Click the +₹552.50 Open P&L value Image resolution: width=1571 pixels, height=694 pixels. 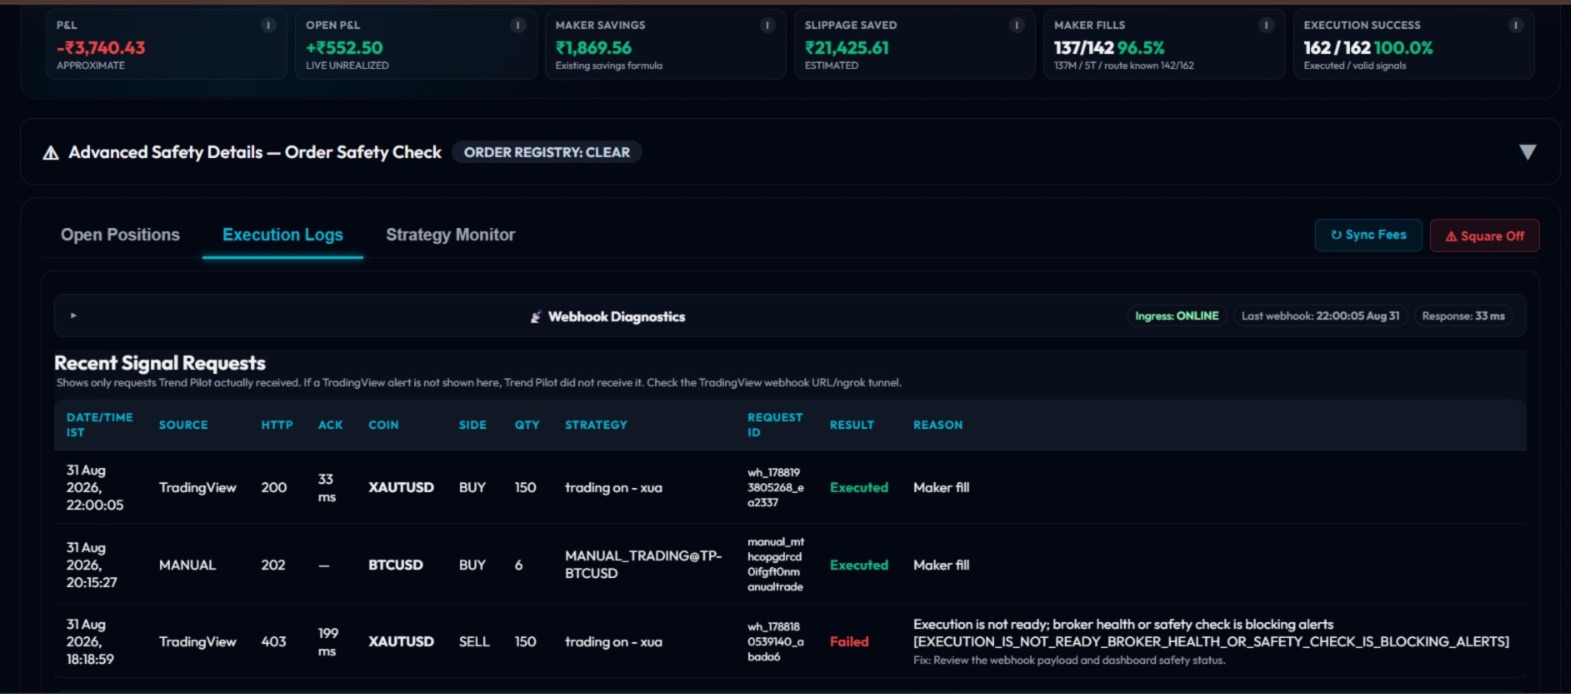344,47
